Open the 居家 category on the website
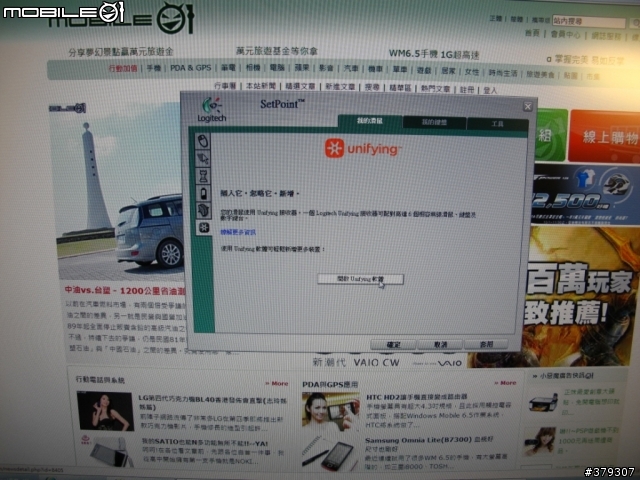This screenshot has height=480, width=640. [448, 71]
